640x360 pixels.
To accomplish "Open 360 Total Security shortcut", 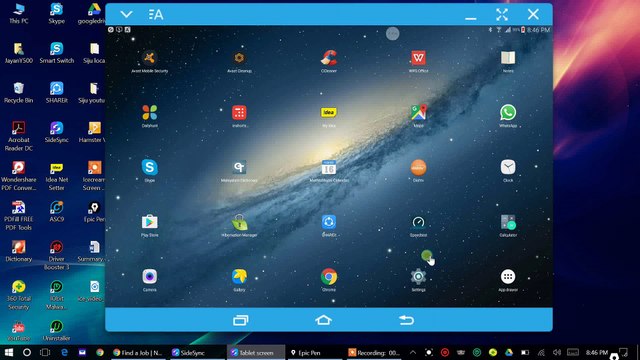I will (18, 295).
